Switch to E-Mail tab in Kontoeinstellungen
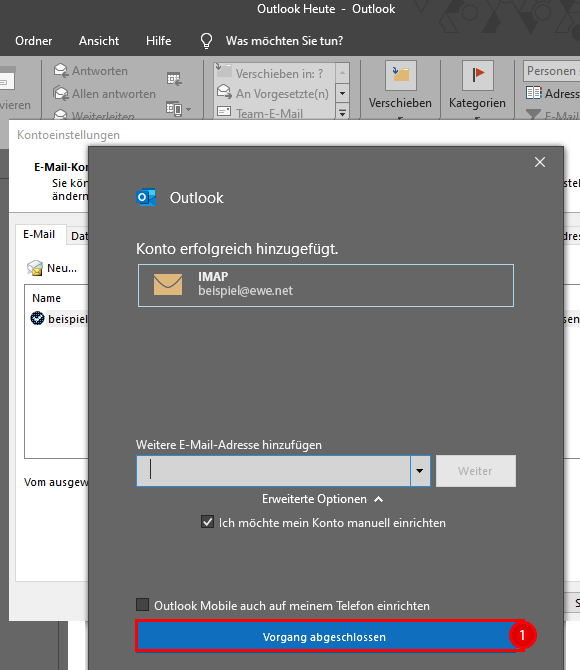Image resolution: width=580 pixels, height=670 pixels. (39, 234)
